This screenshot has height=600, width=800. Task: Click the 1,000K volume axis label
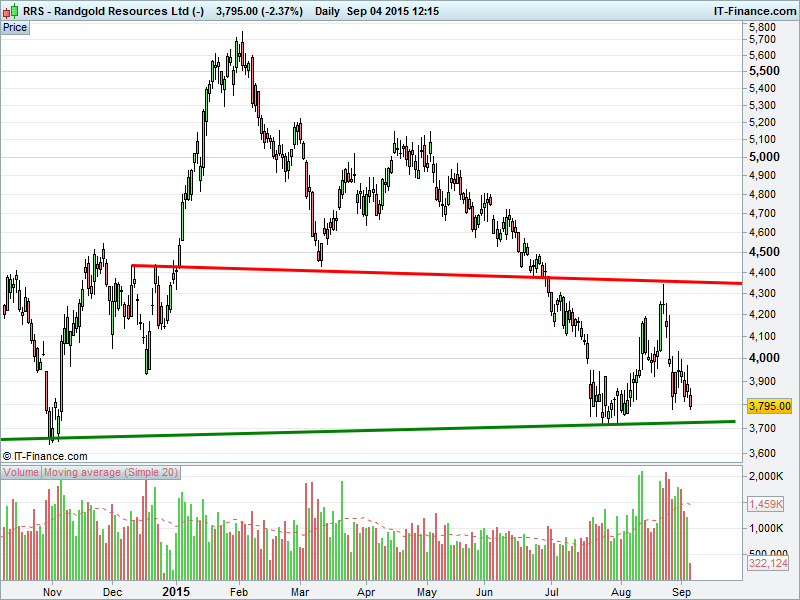(766, 529)
